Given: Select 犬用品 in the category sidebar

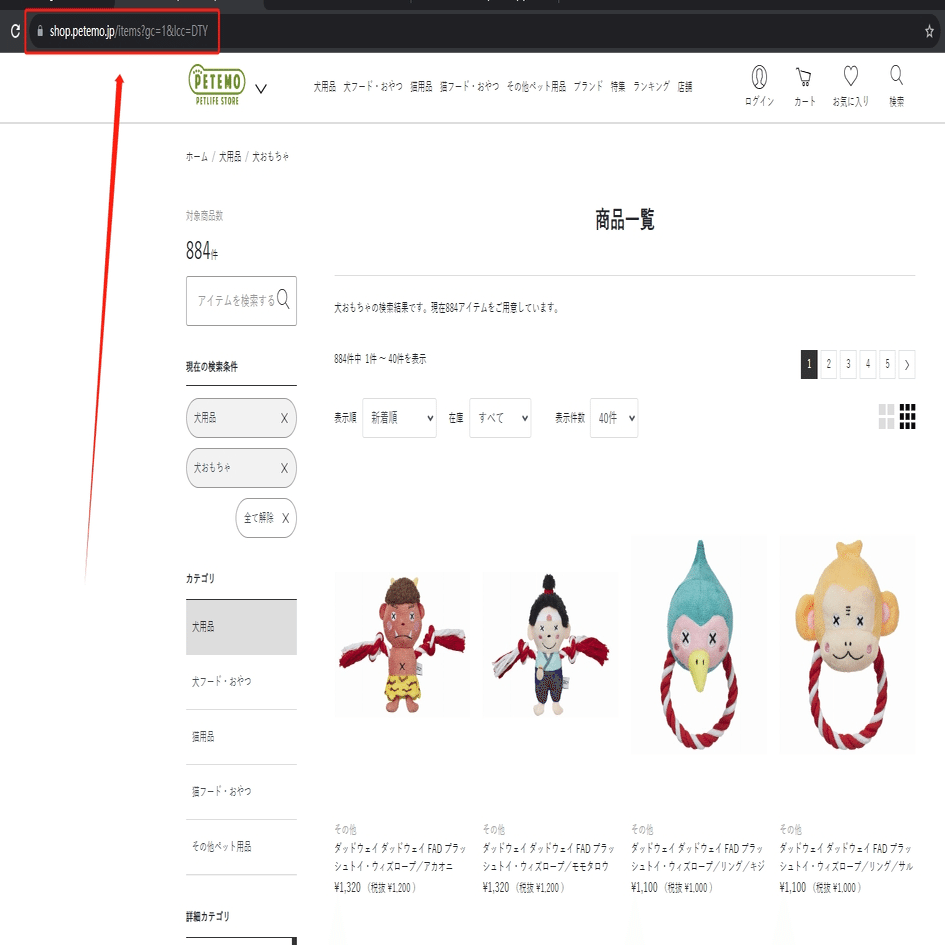Looking at the screenshot, I should tap(241, 627).
